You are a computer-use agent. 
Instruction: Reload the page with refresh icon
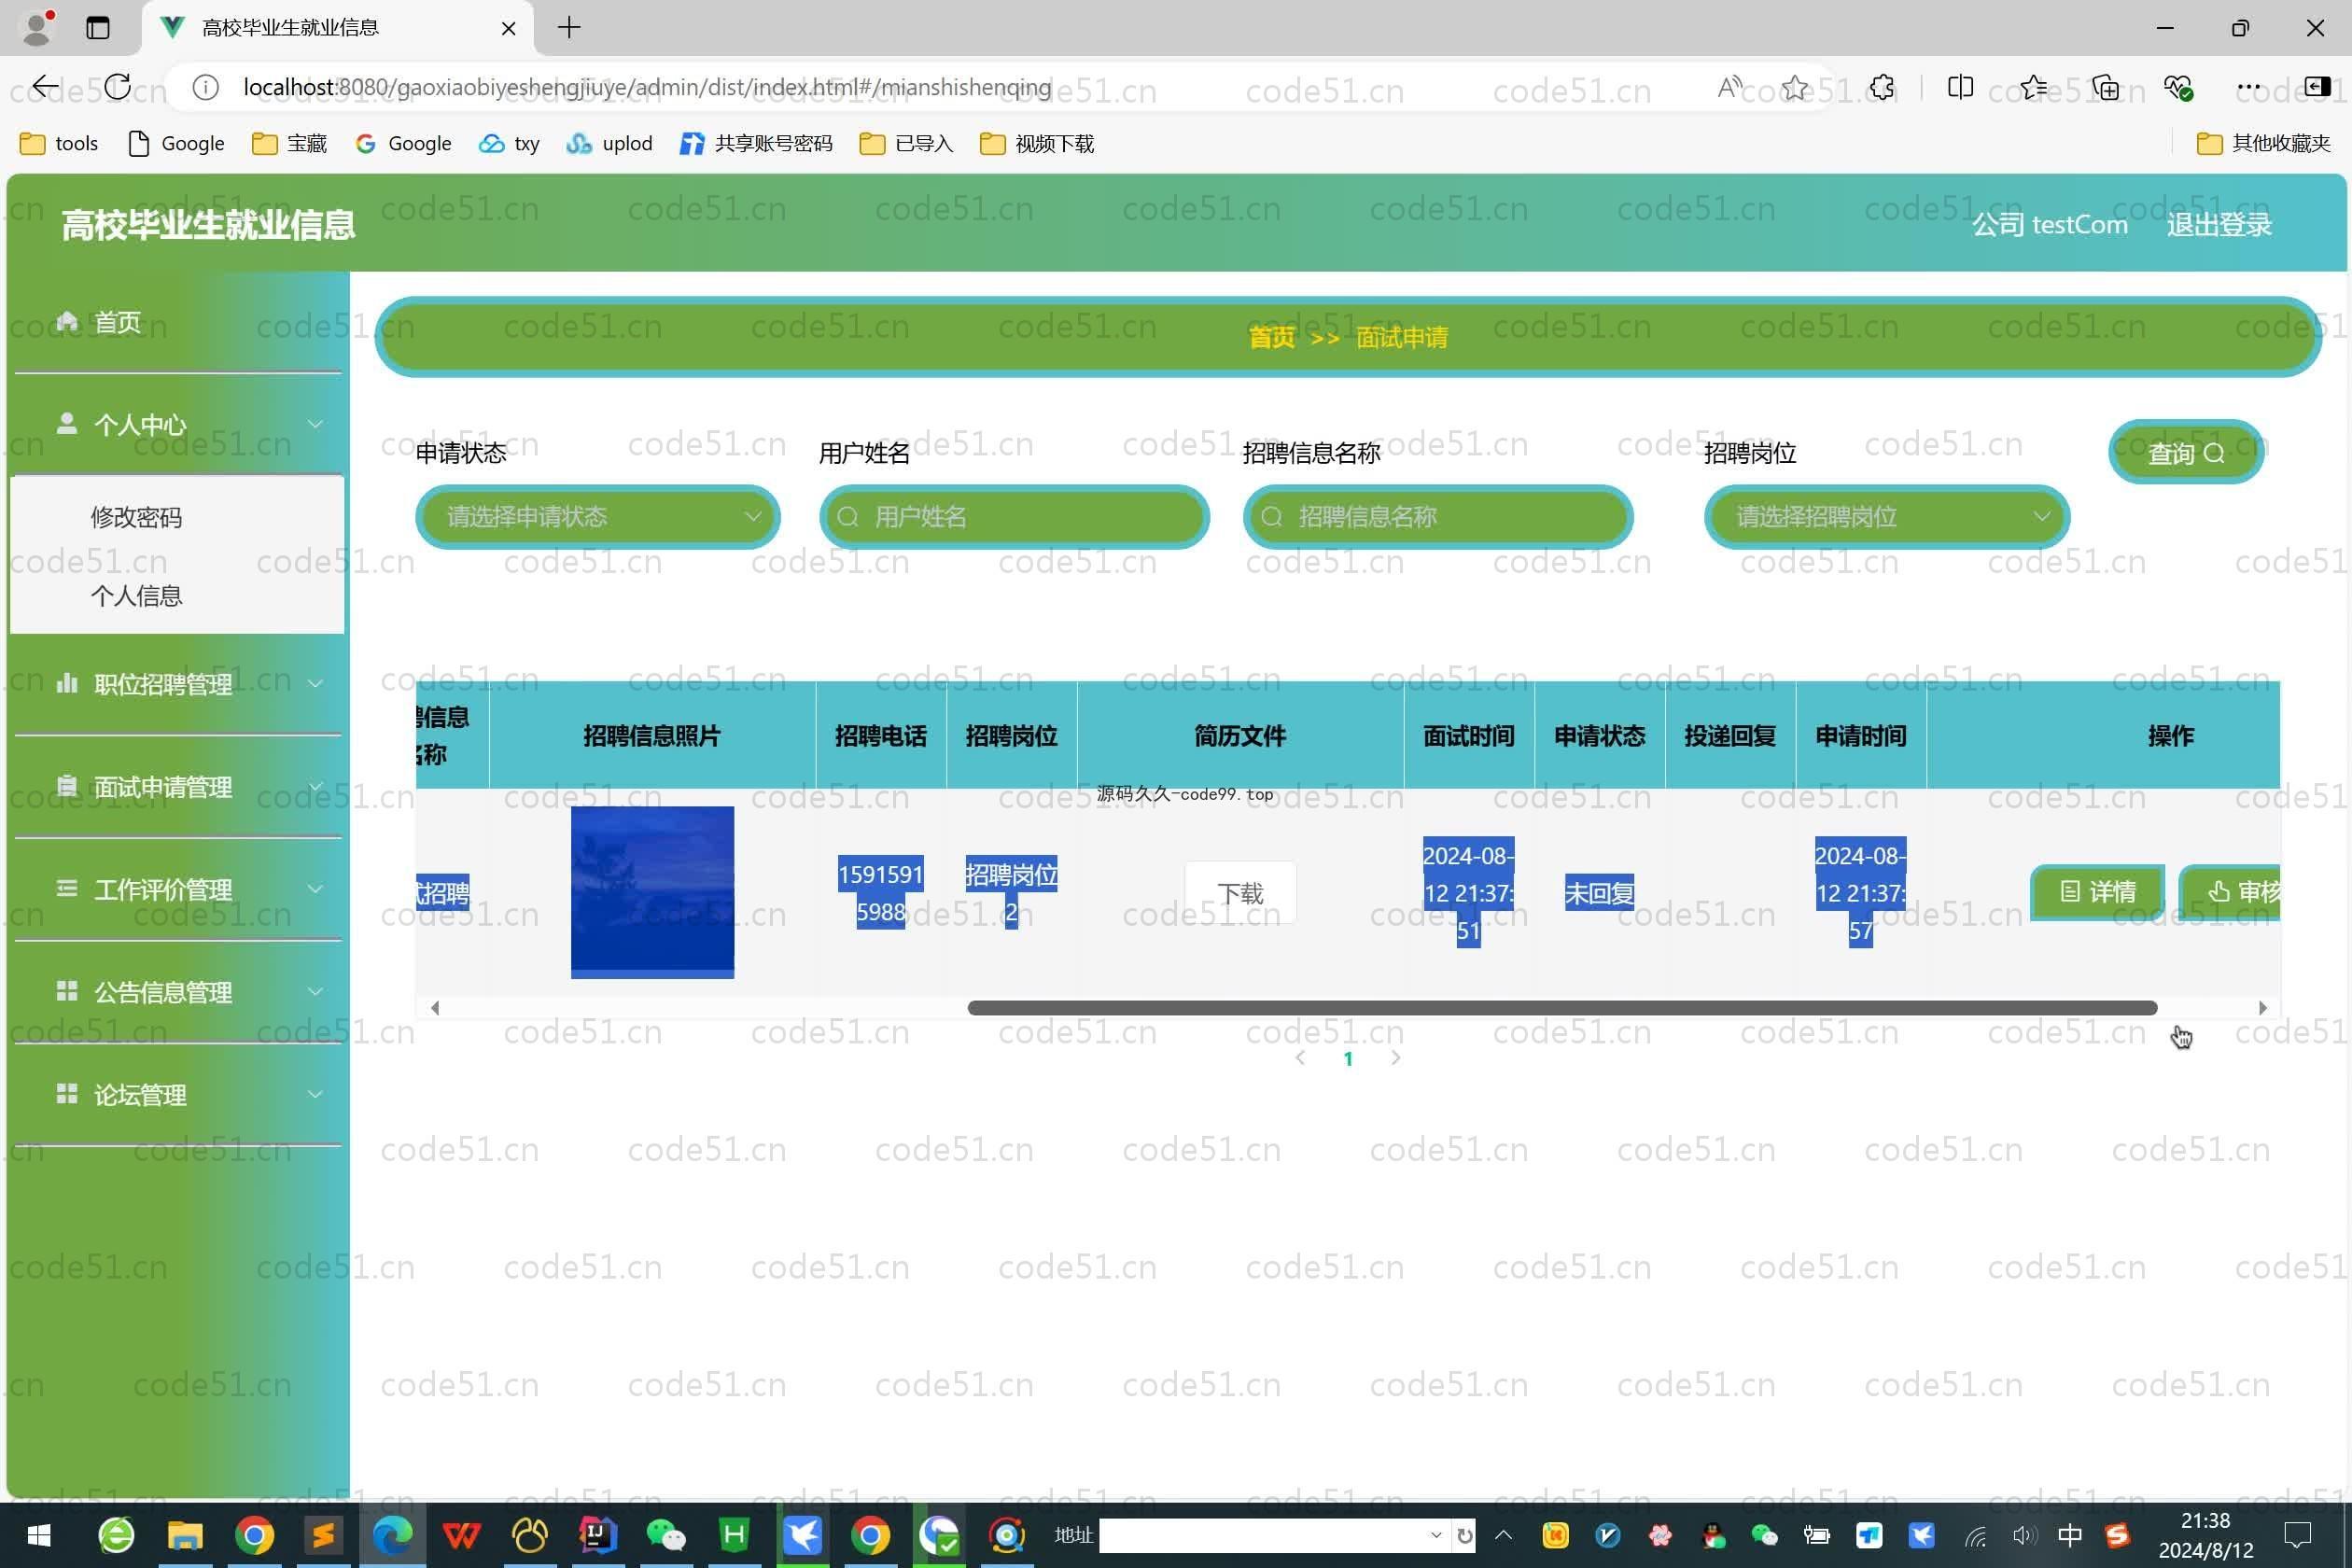[117, 88]
